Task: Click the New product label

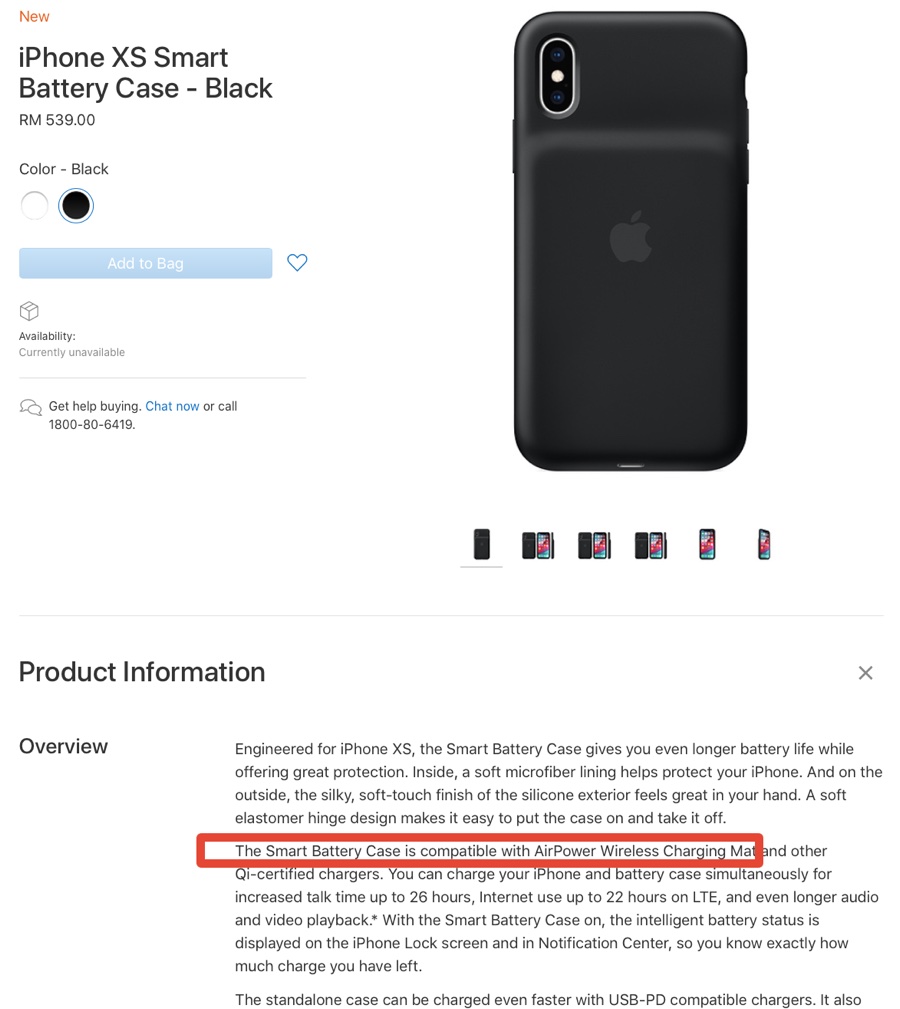Action: point(33,16)
